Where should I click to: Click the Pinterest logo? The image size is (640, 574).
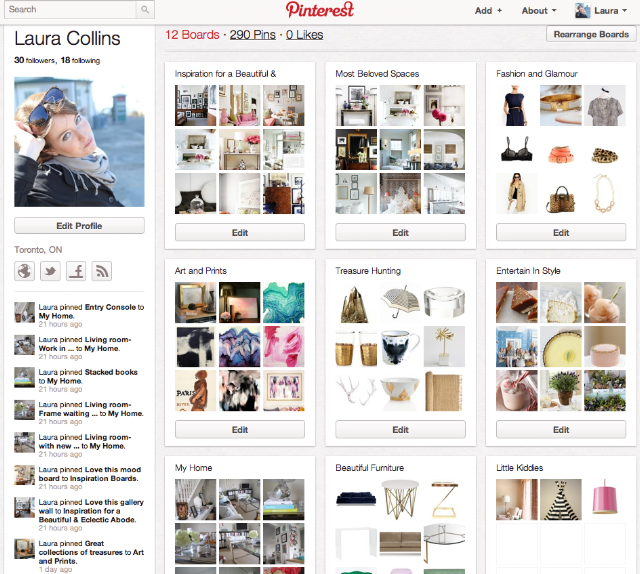click(320, 10)
